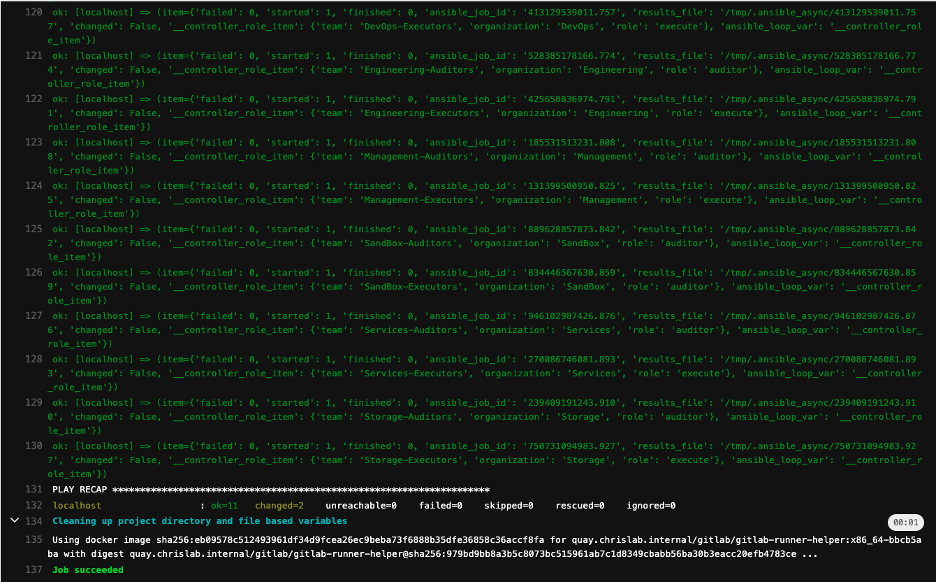Click the 'SandBox-Executors' team name
Screen dimensions: 936x582
[411, 287]
